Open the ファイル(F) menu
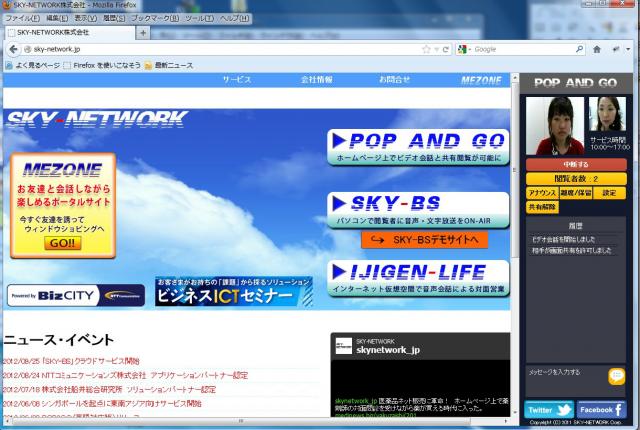The width and height of the screenshot is (640, 430). pyautogui.click(x=22, y=18)
